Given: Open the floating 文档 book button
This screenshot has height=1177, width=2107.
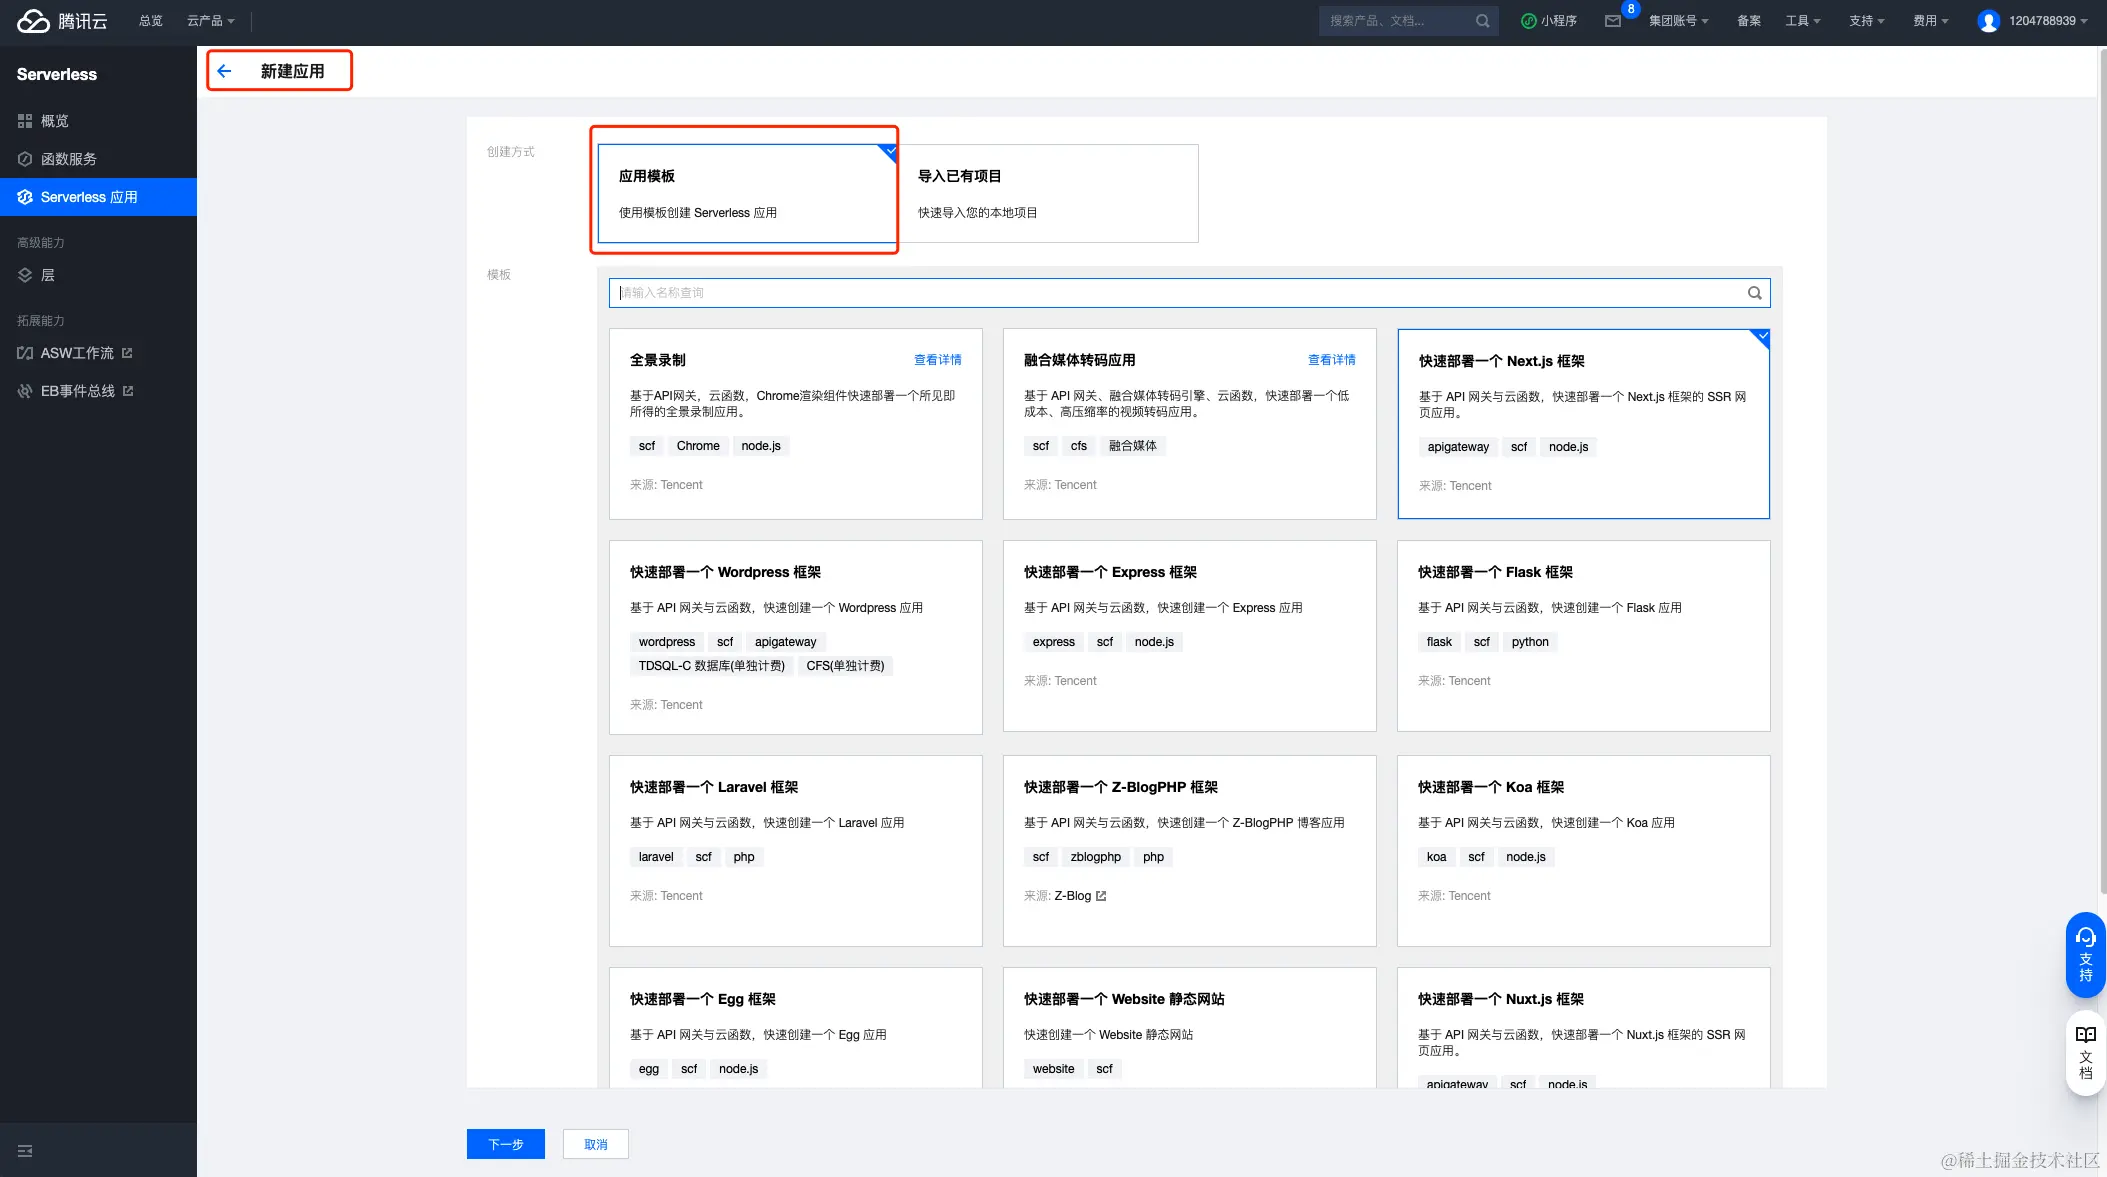Looking at the screenshot, I should [x=2085, y=1052].
